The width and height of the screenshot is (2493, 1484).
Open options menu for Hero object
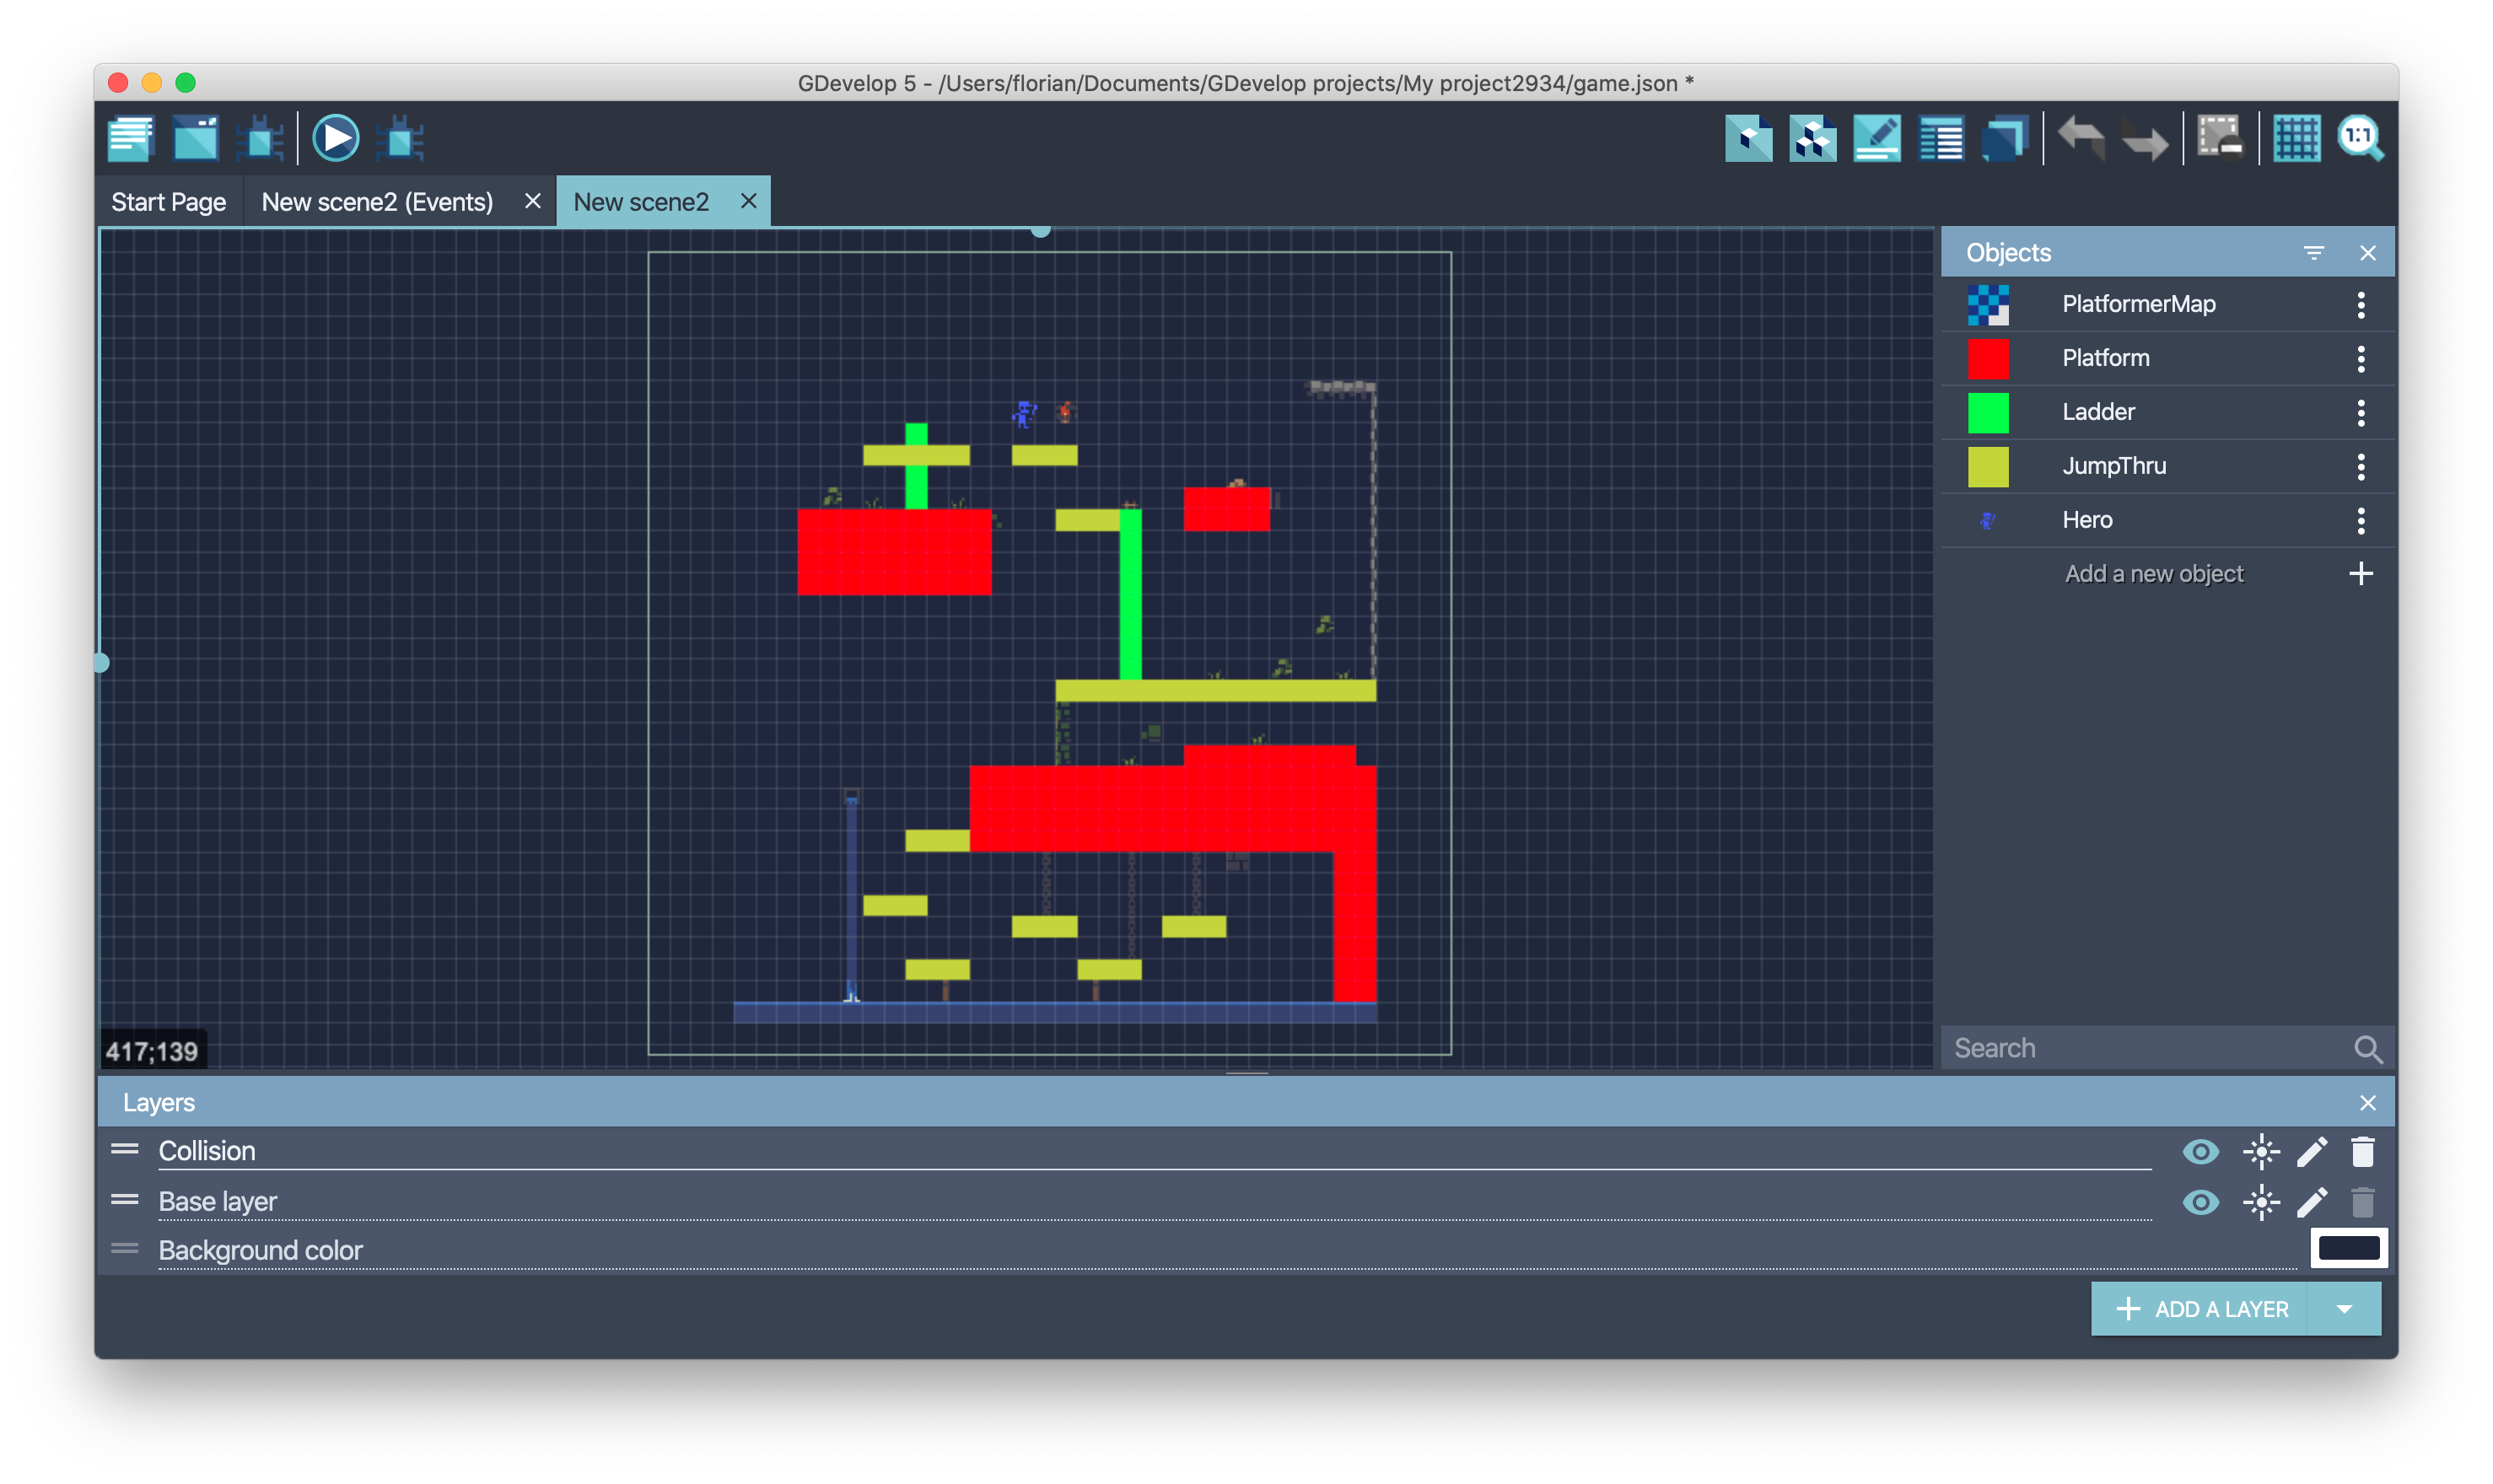2360,520
